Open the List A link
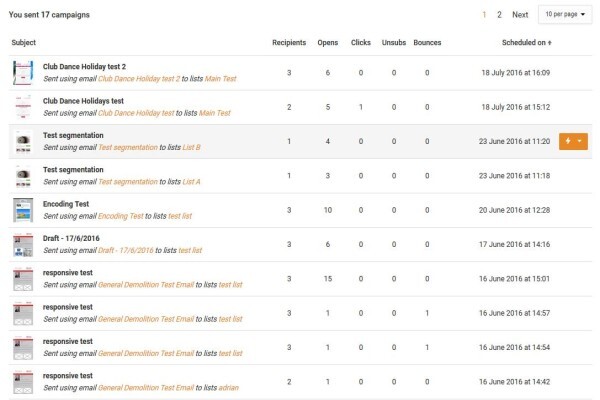The width and height of the screenshot is (600, 400). coord(191,182)
